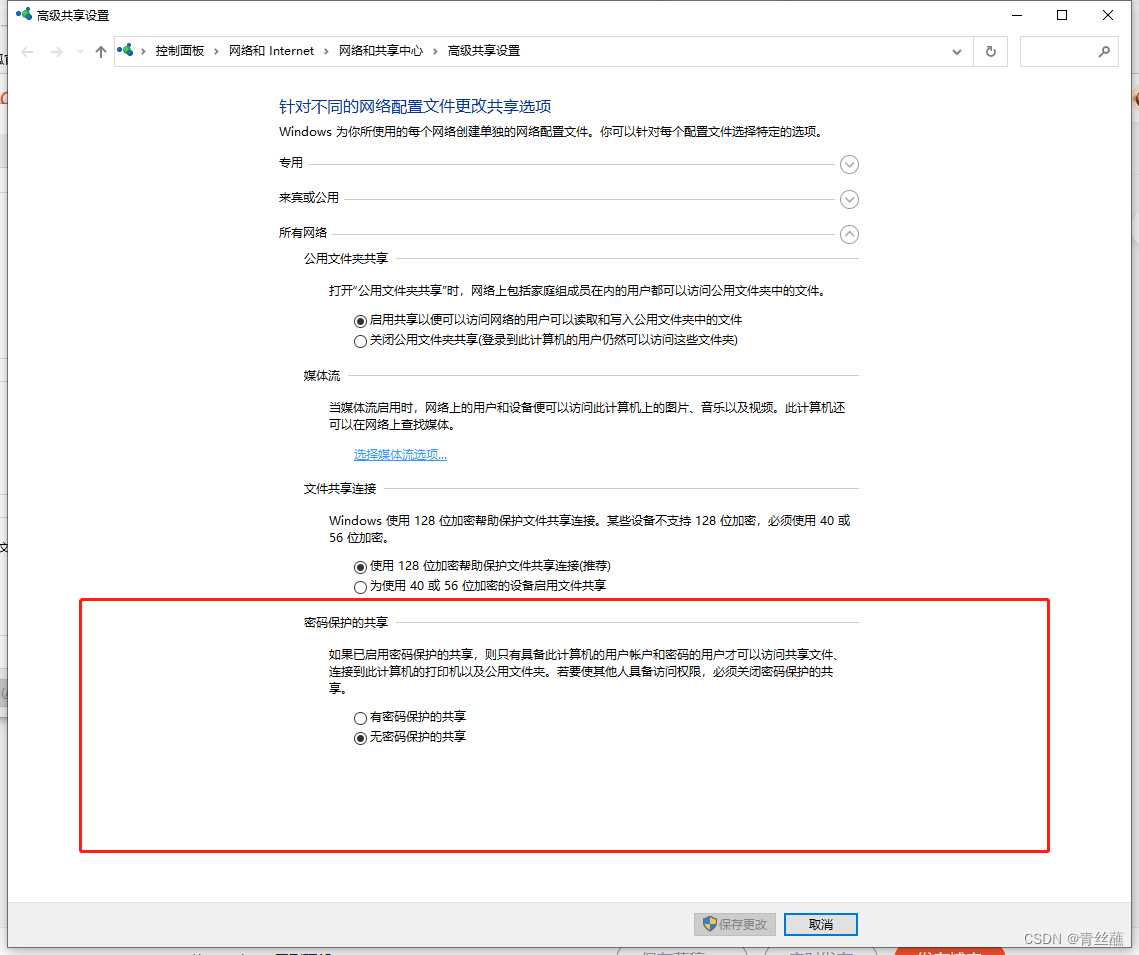Click 保存更改 button
The image size is (1139, 955).
tap(734, 924)
